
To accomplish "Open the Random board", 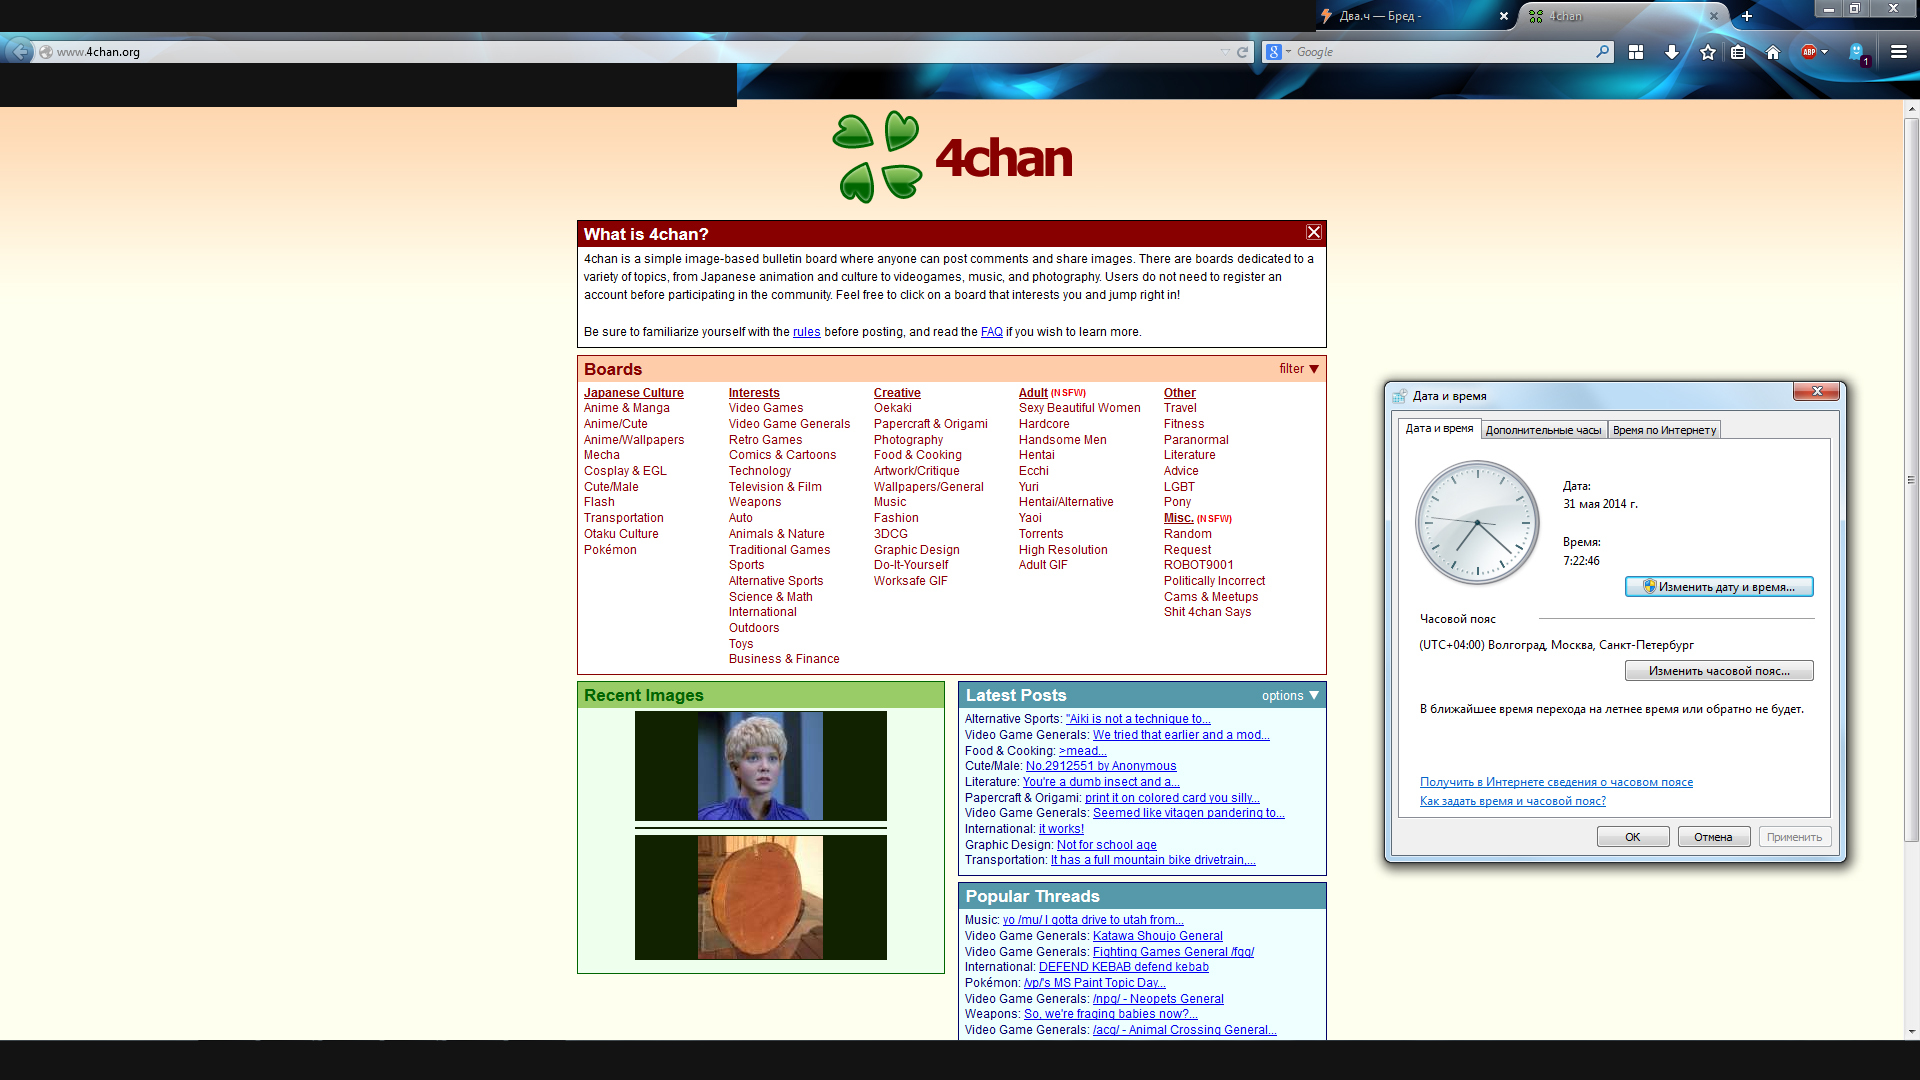I will (1187, 534).
